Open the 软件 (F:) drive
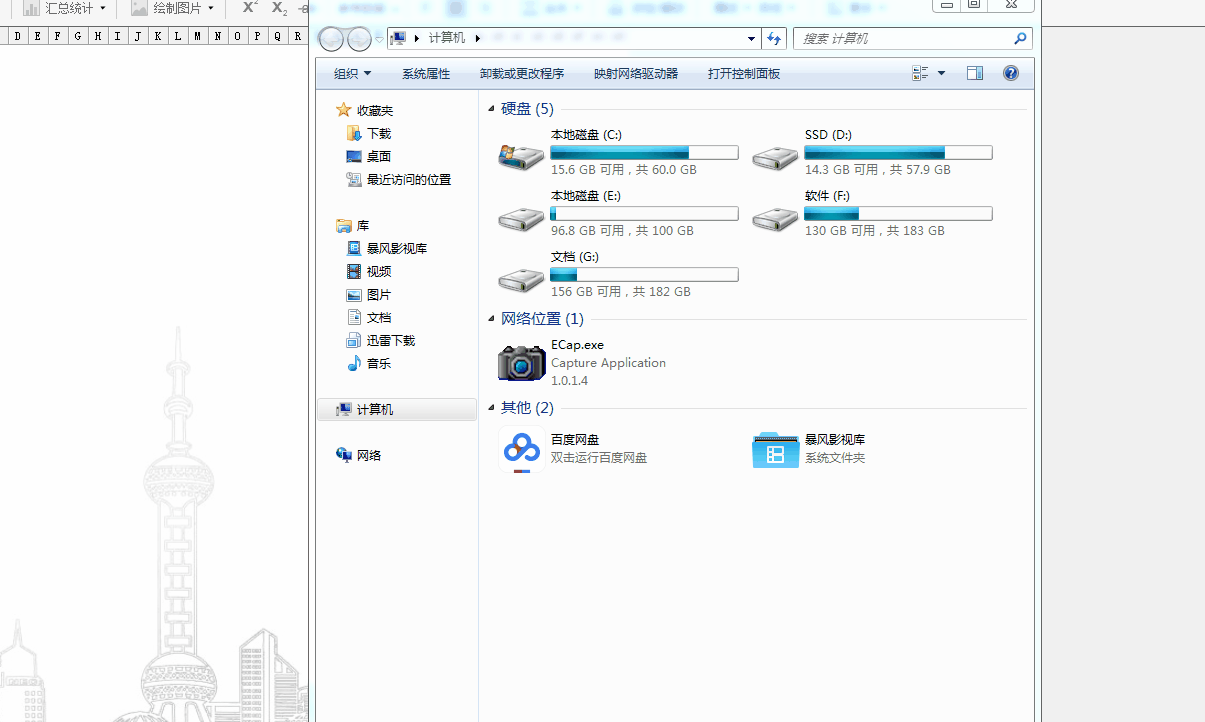The width and height of the screenshot is (1205, 722). click(x=775, y=216)
